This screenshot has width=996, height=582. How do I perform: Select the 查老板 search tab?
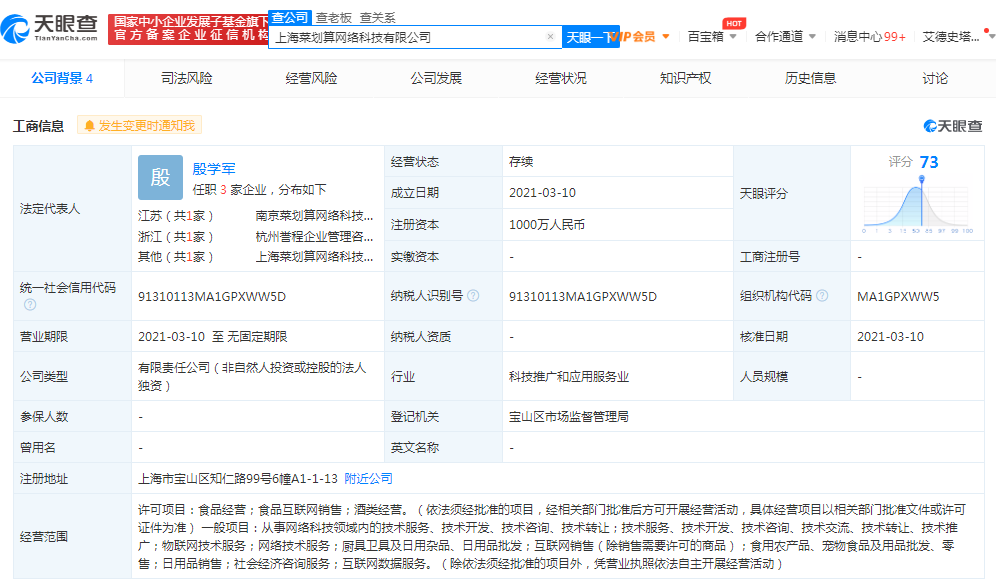pos(333,18)
